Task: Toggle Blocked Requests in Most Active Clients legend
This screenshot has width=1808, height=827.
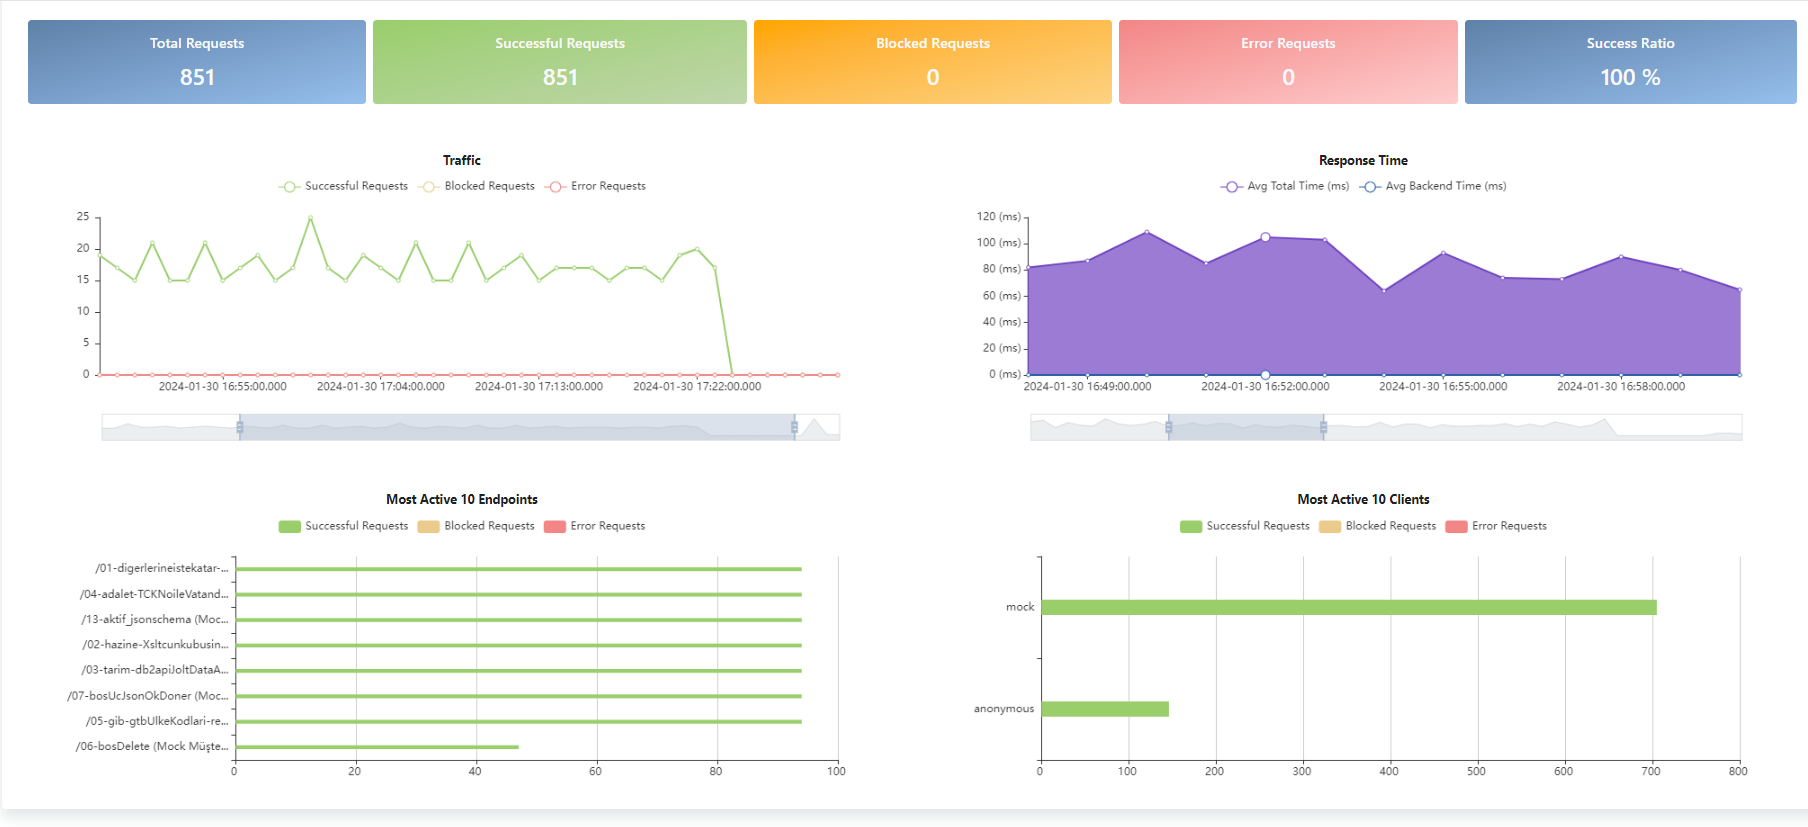Action: pyautogui.click(x=1378, y=526)
